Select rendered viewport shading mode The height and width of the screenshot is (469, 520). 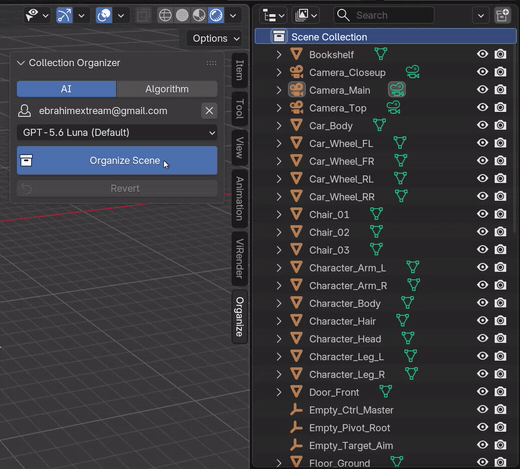[216, 15]
